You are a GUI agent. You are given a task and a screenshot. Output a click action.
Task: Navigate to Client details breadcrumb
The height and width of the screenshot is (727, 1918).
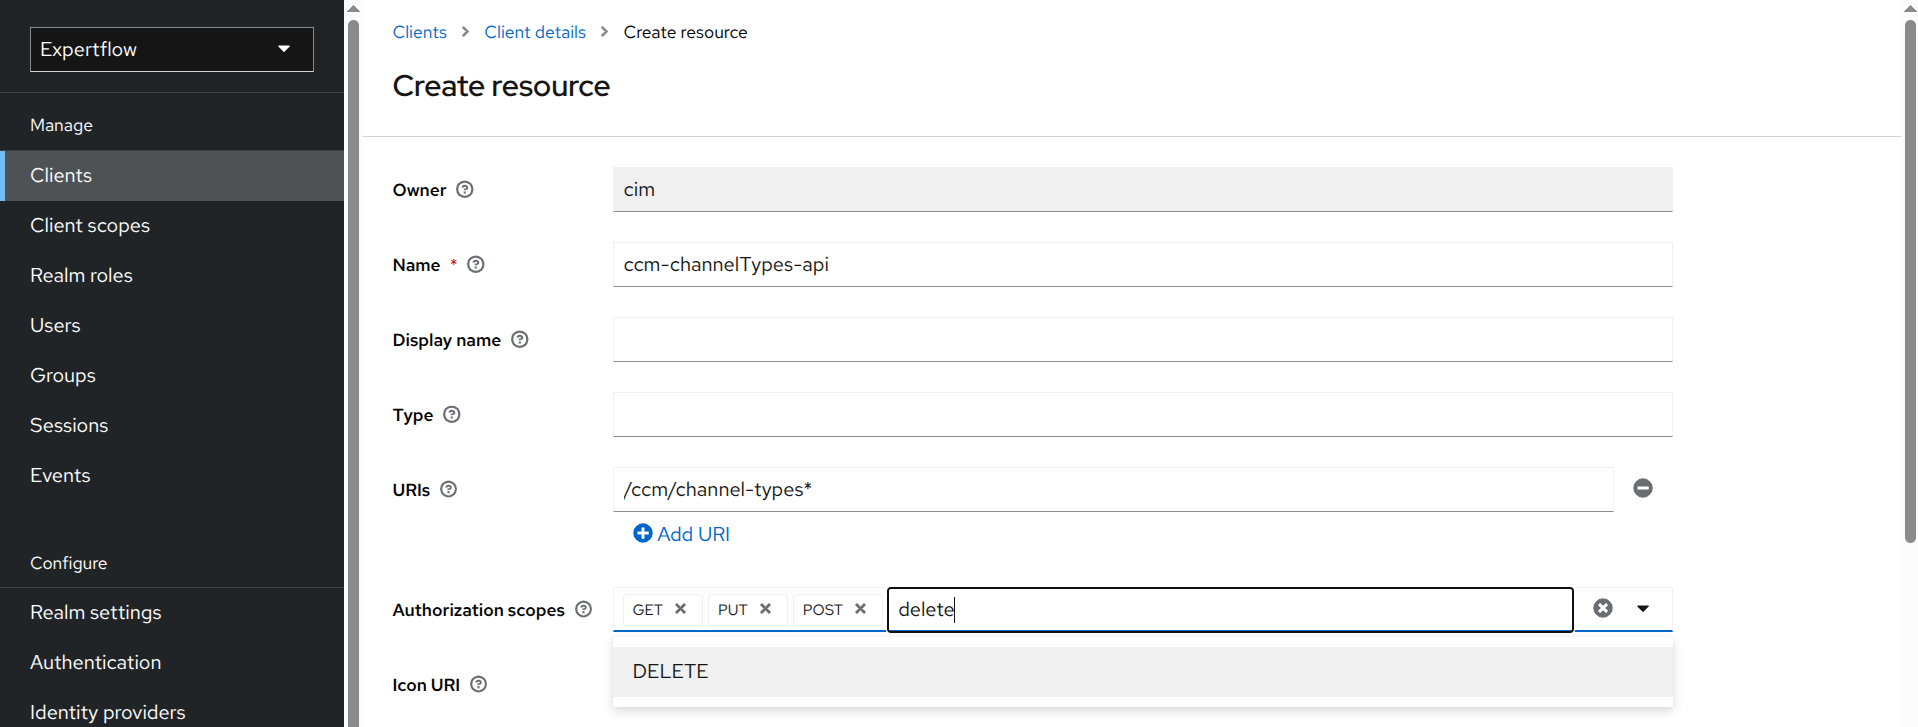tap(535, 32)
